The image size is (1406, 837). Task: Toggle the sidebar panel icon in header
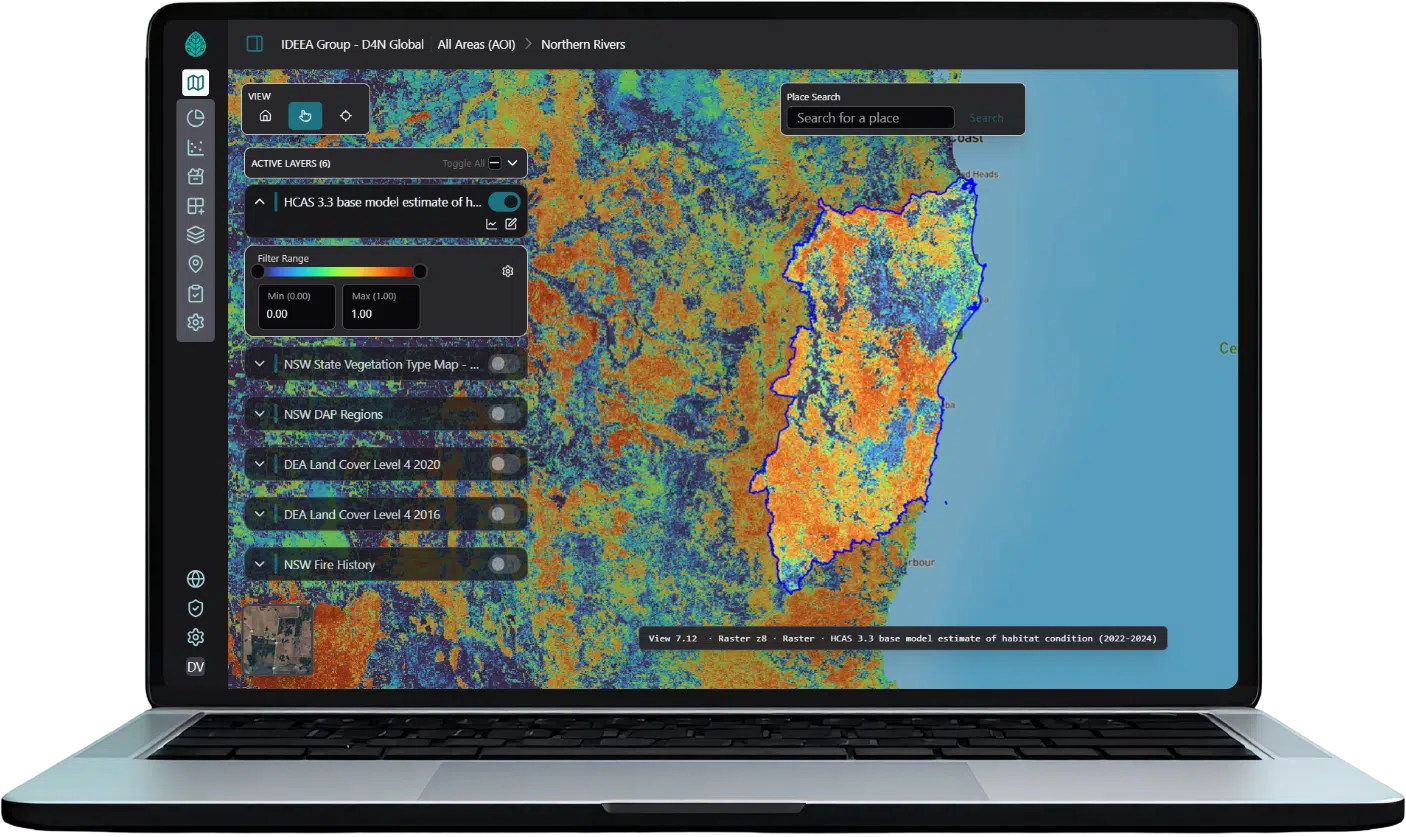[255, 44]
